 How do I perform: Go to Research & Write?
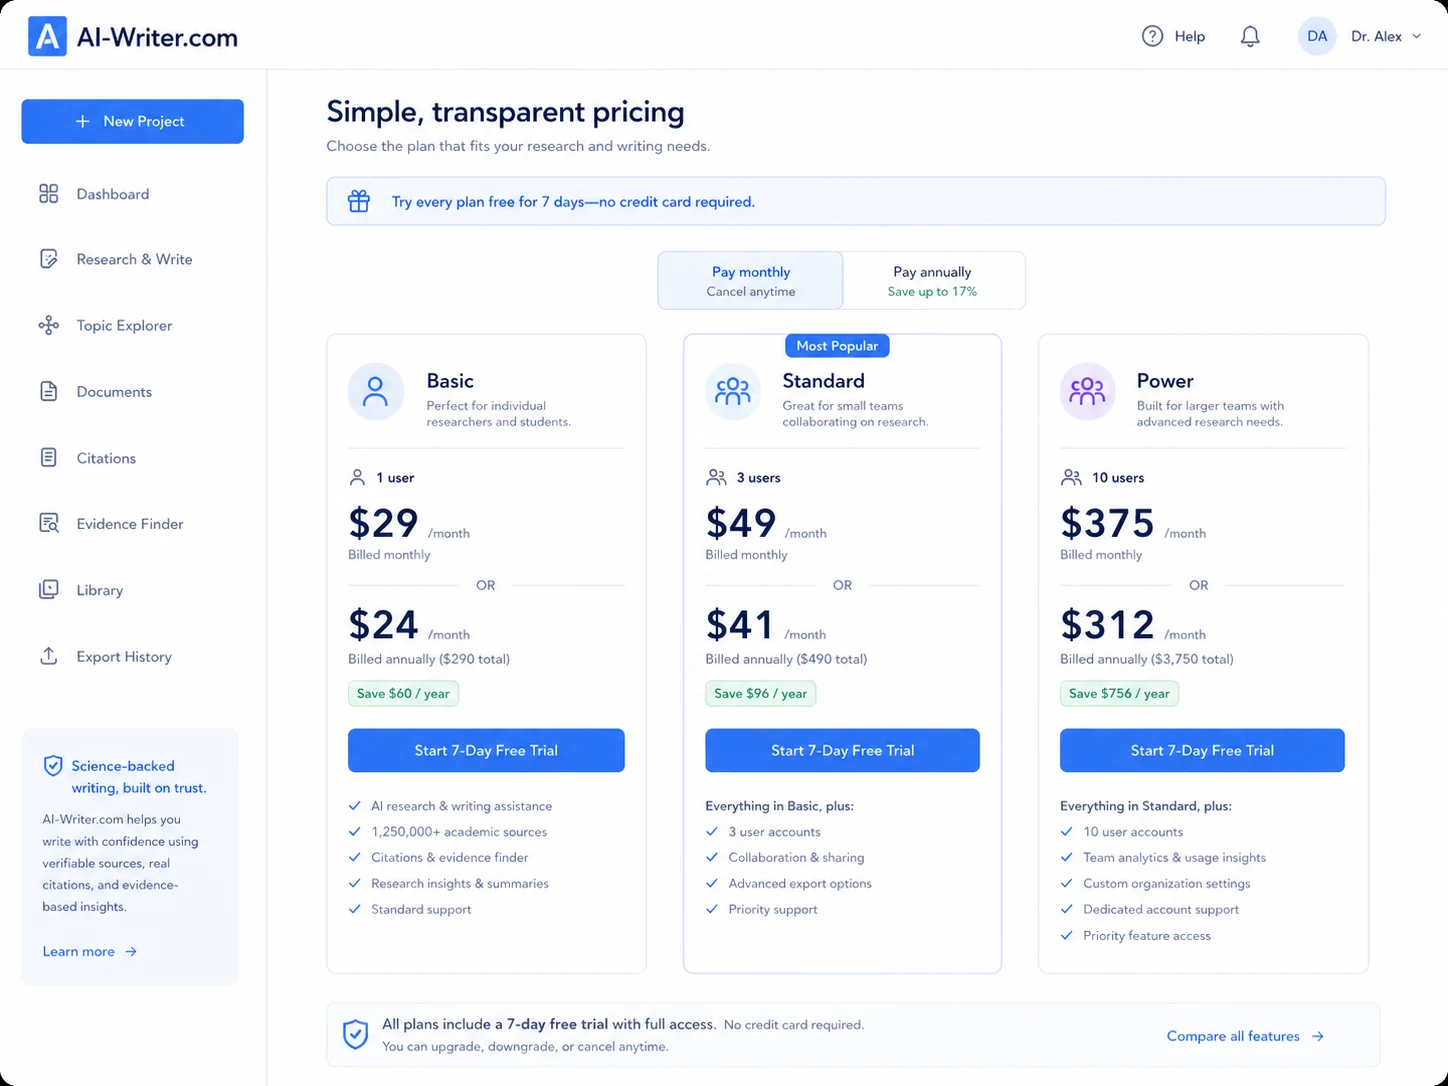pyautogui.click(x=132, y=259)
